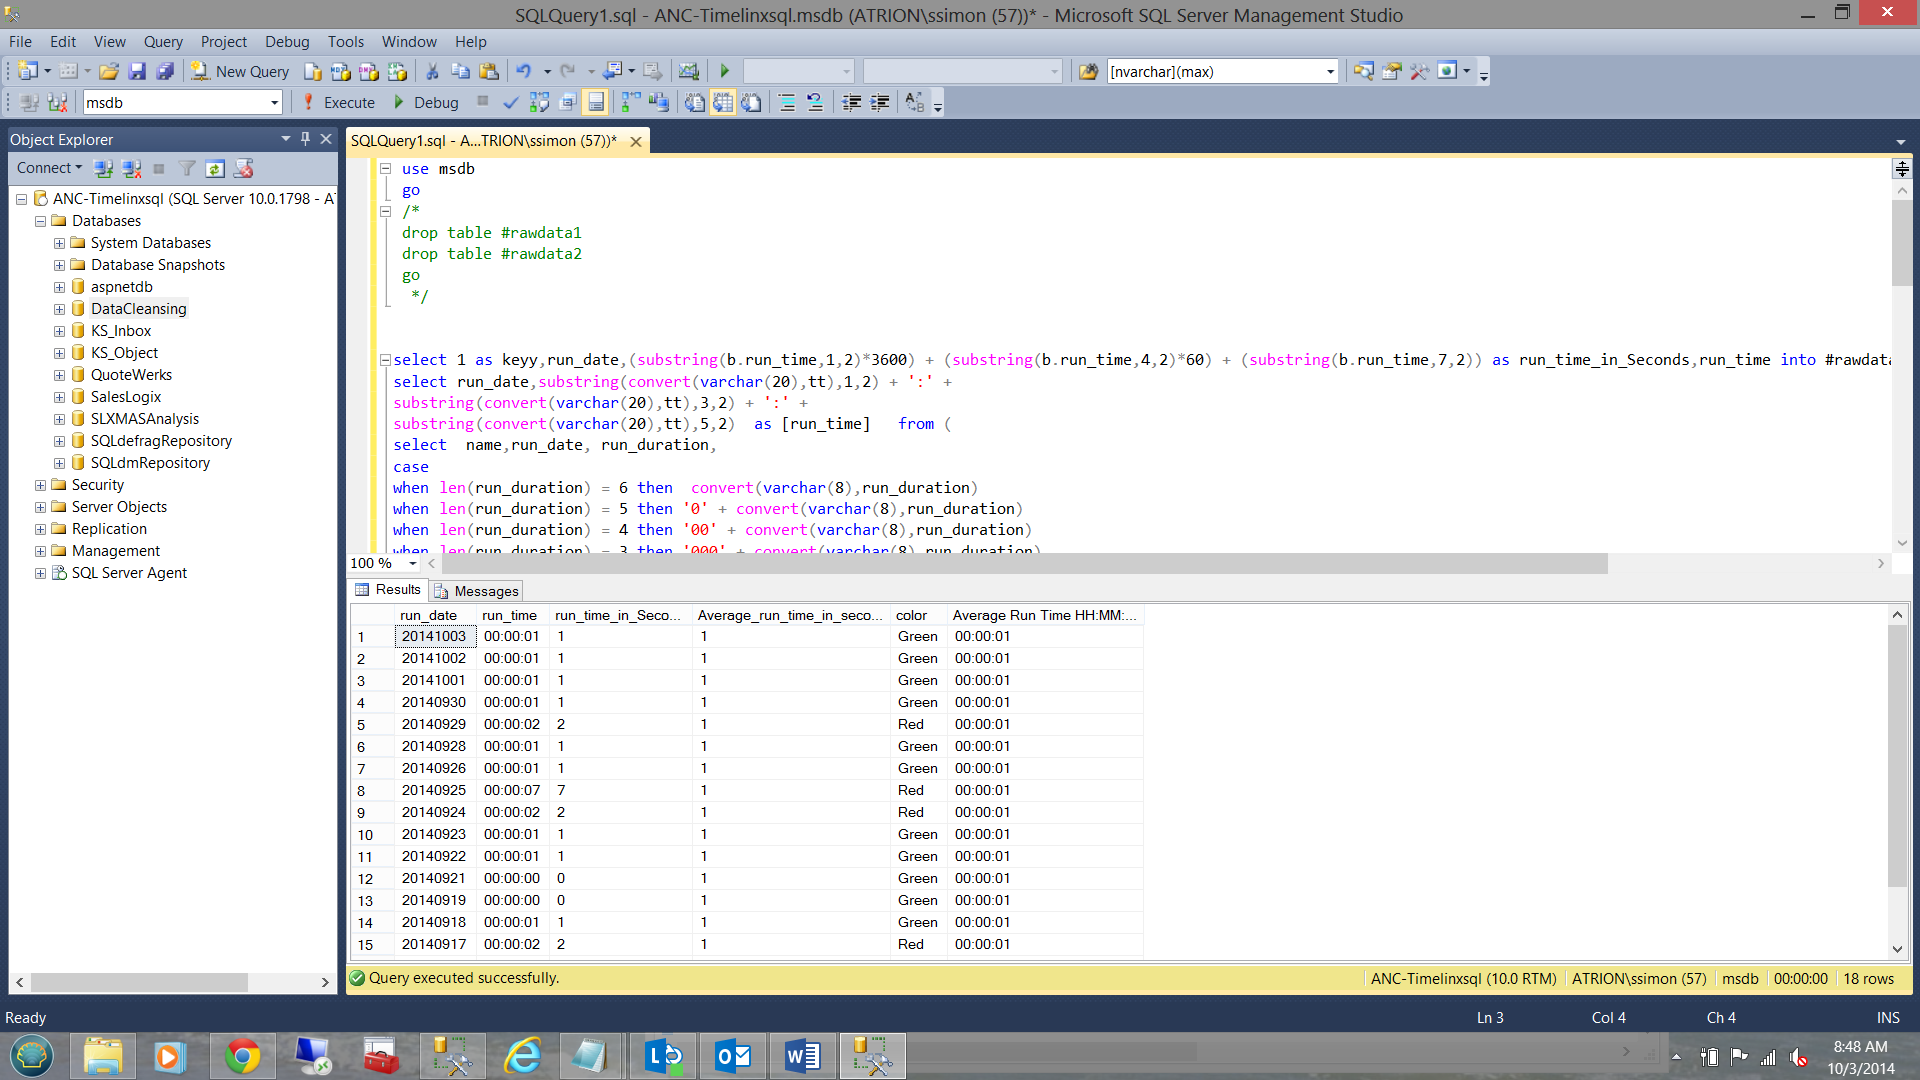Toggle Results to Text output mode
The height and width of the screenshot is (1080, 1920).
(x=695, y=102)
